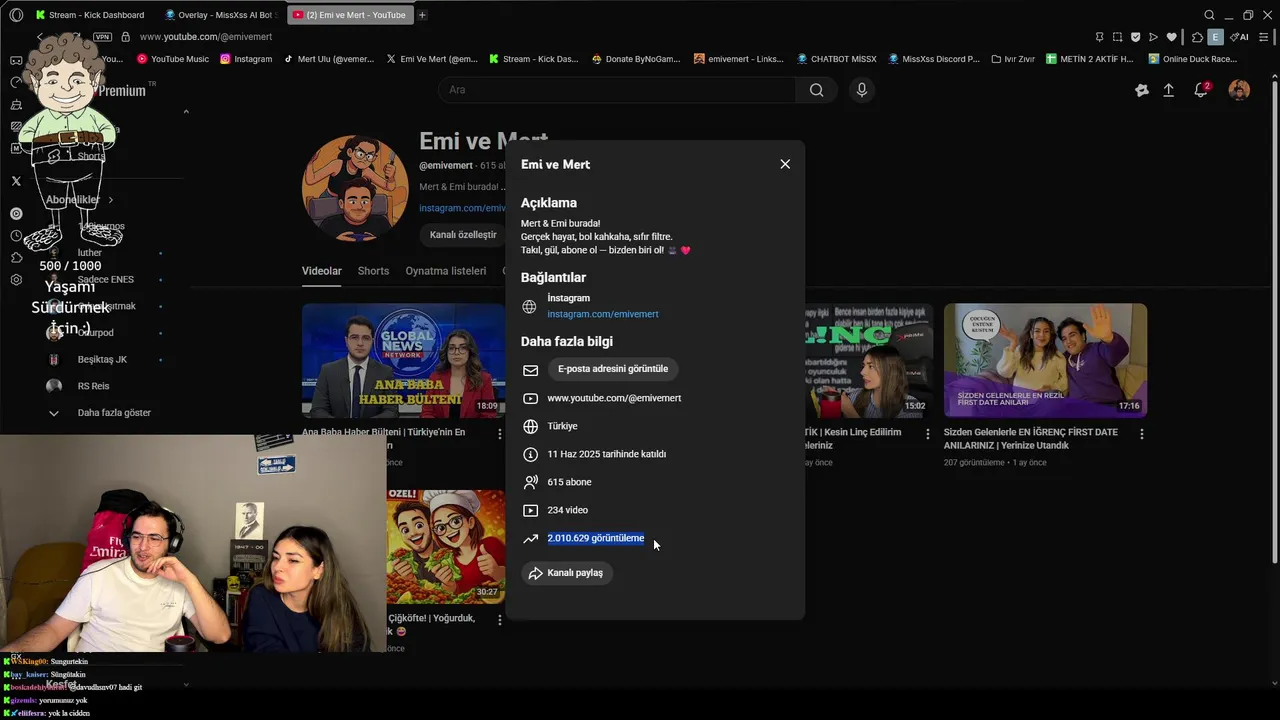
Task: Click highlighted 2.010.629 görüntüleme text
Action: (x=596, y=538)
